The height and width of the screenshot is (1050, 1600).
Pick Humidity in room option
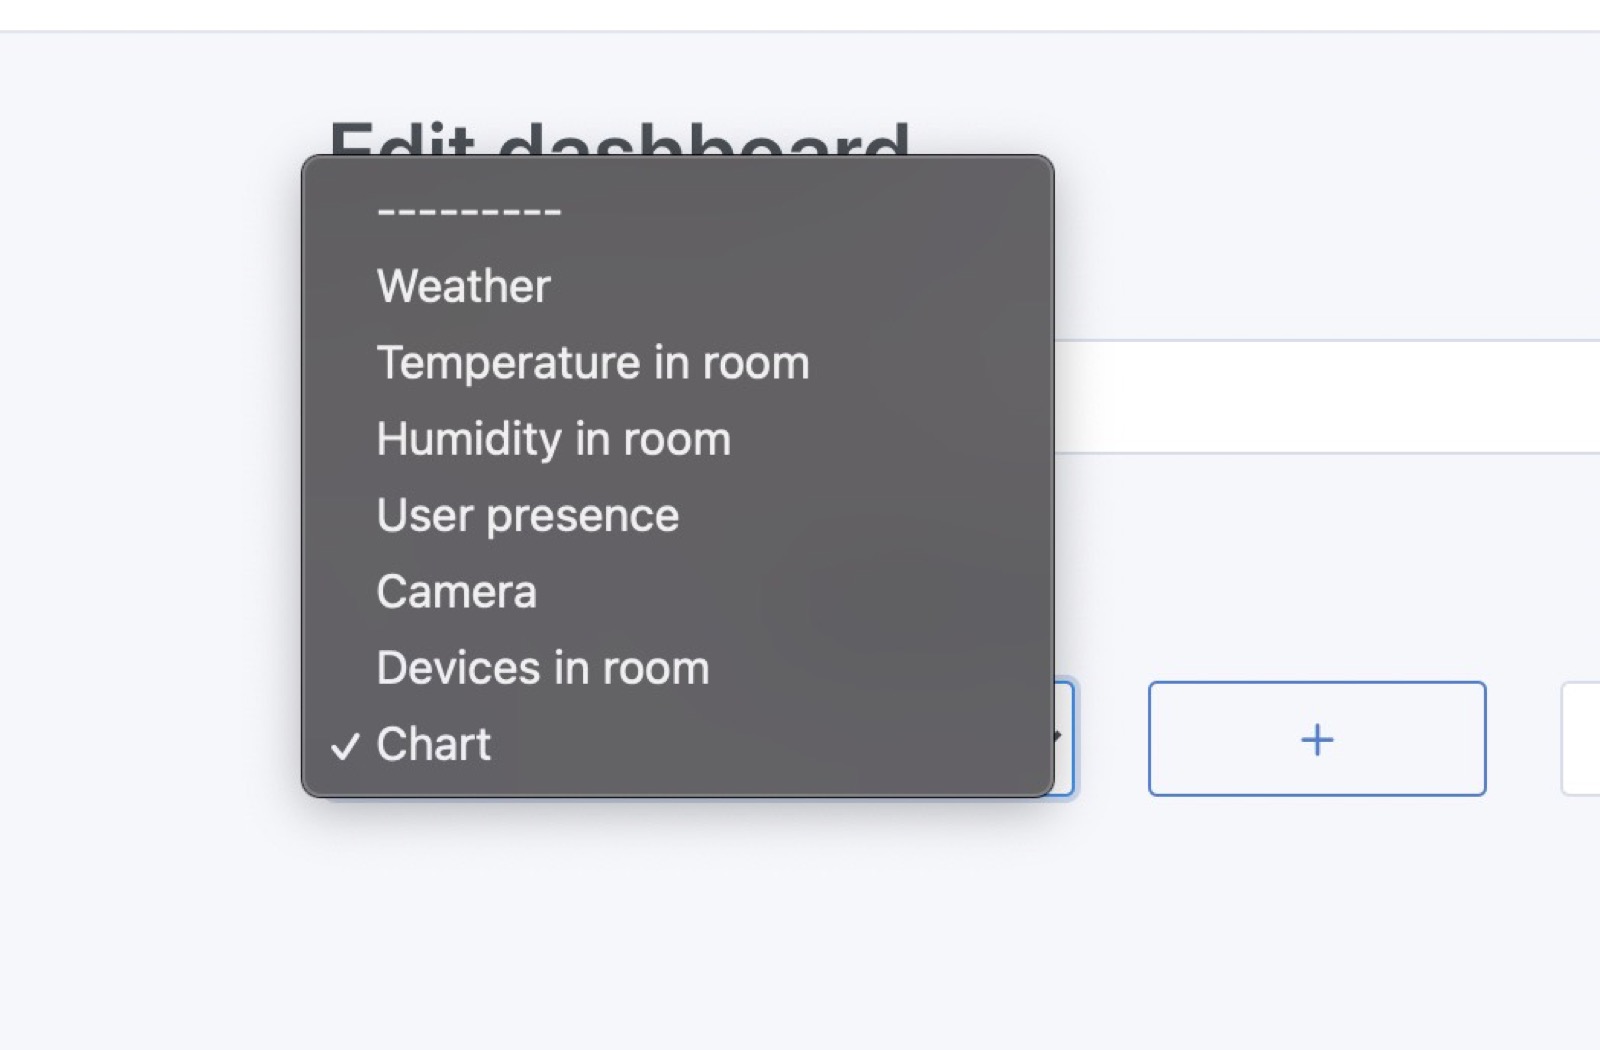pyautogui.click(x=553, y=437)
